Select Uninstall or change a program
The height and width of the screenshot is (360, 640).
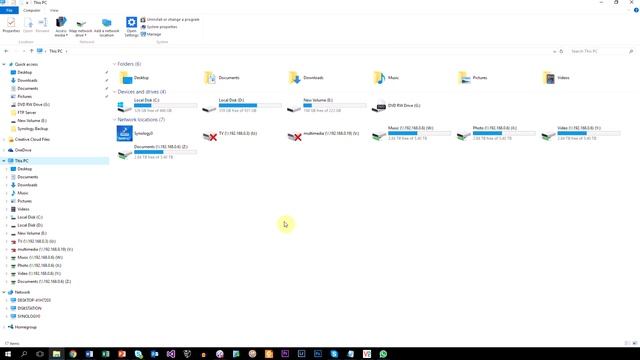pyautogui.click(x=170, y=20)
